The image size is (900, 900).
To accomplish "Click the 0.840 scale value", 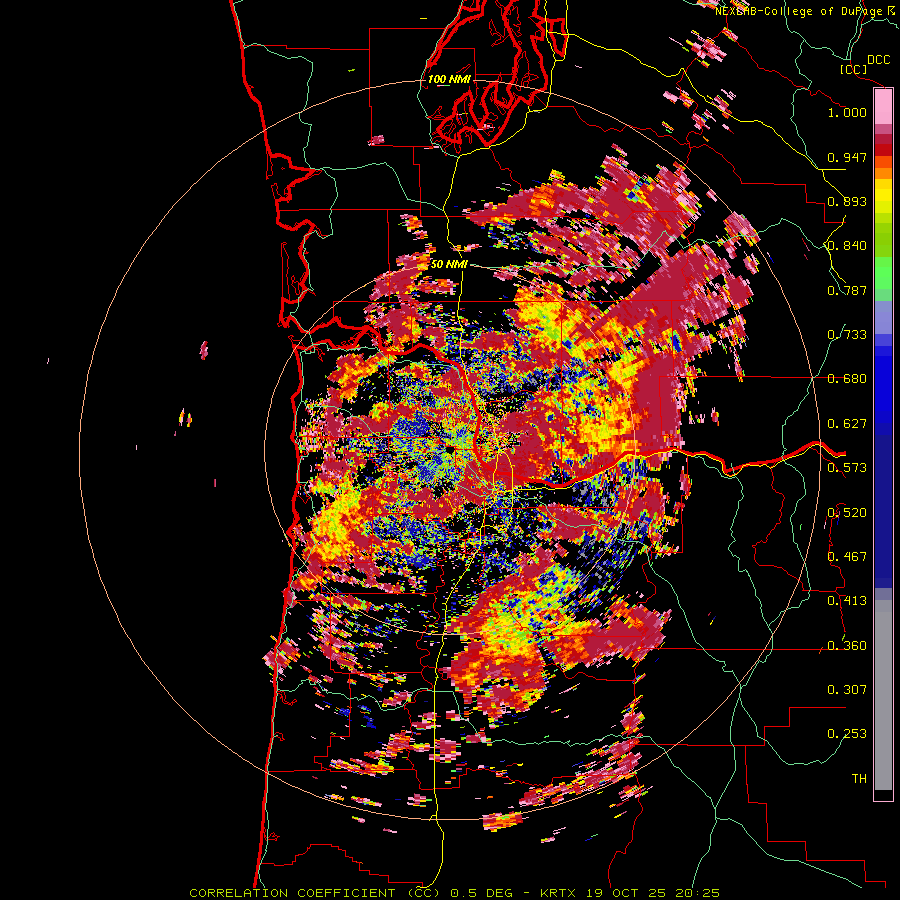I will point(847,246).
